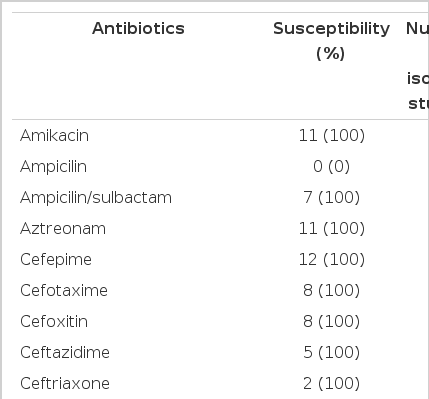Select the Cefotaxime row label

[64, 291]
